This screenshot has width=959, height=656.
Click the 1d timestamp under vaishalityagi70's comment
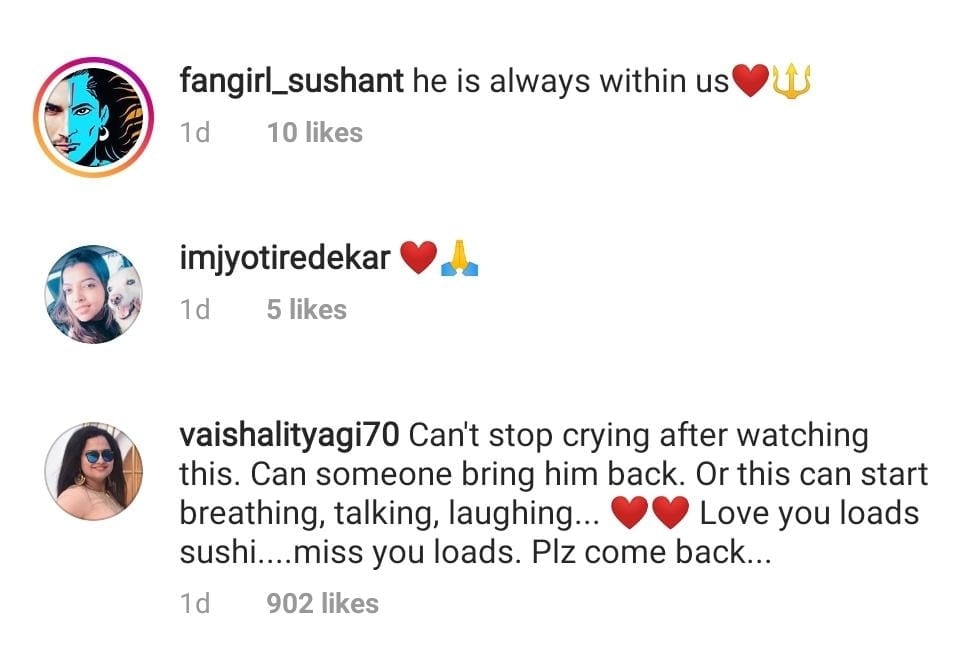point(195,604)
